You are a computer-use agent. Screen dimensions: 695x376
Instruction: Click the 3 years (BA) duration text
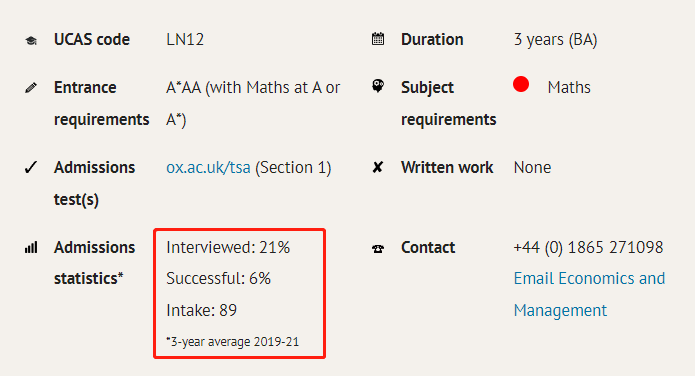point(555,40)
